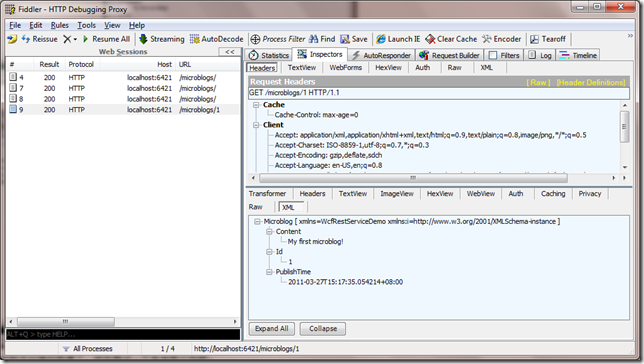
Task: Toggle AutoDecode in the toolbar
Action: click(x=216, y=39)
